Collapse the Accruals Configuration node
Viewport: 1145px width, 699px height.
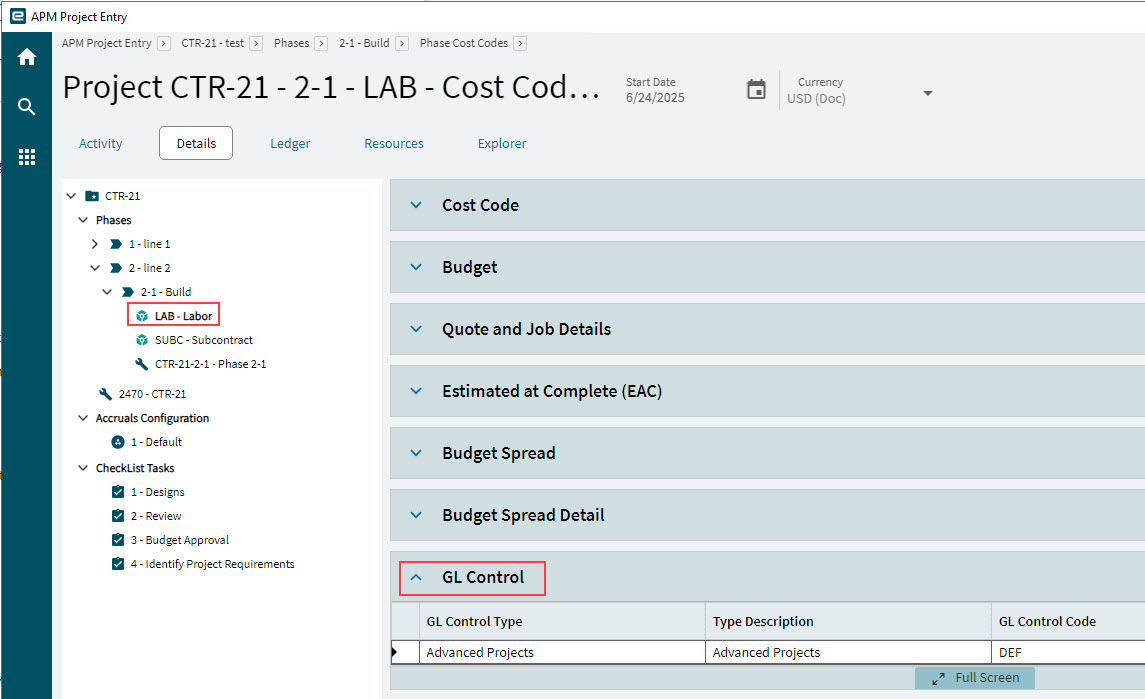(83, 418)
